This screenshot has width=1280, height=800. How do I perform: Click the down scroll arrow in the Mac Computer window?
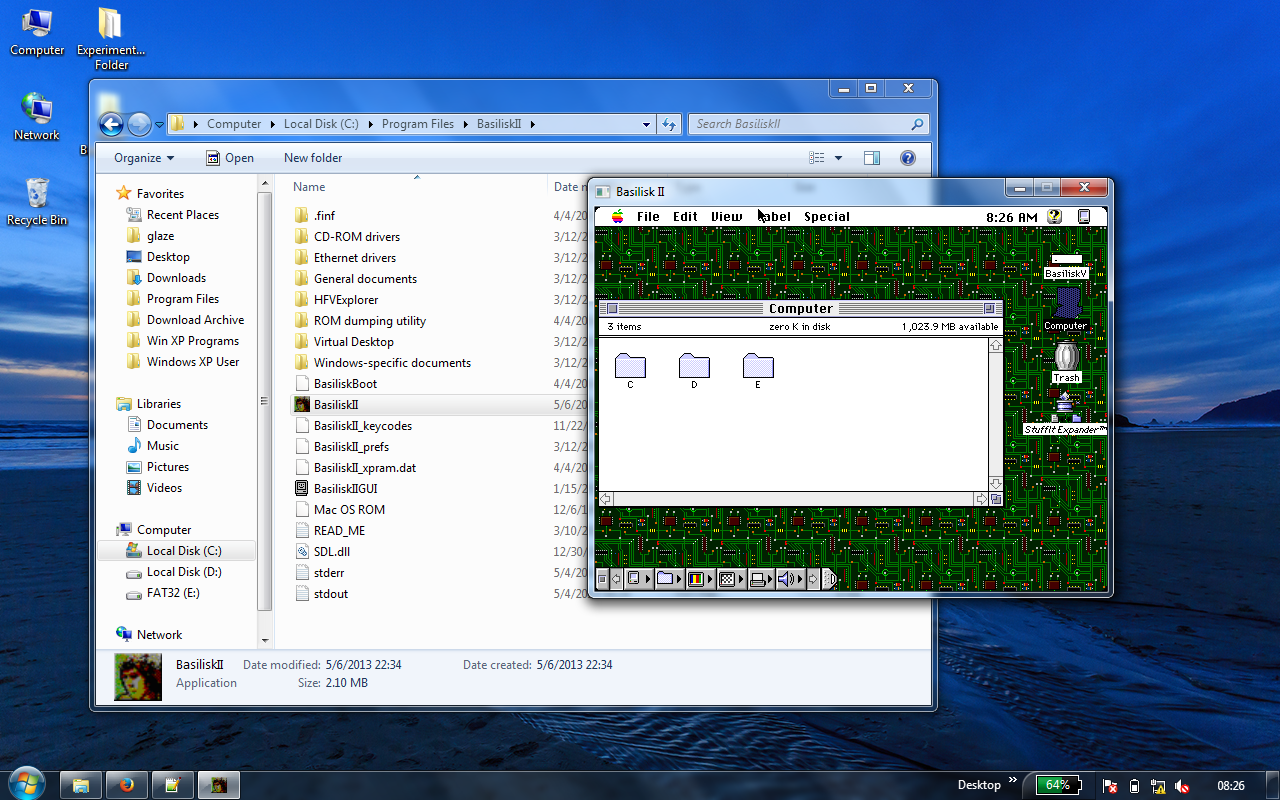[995, 484]
